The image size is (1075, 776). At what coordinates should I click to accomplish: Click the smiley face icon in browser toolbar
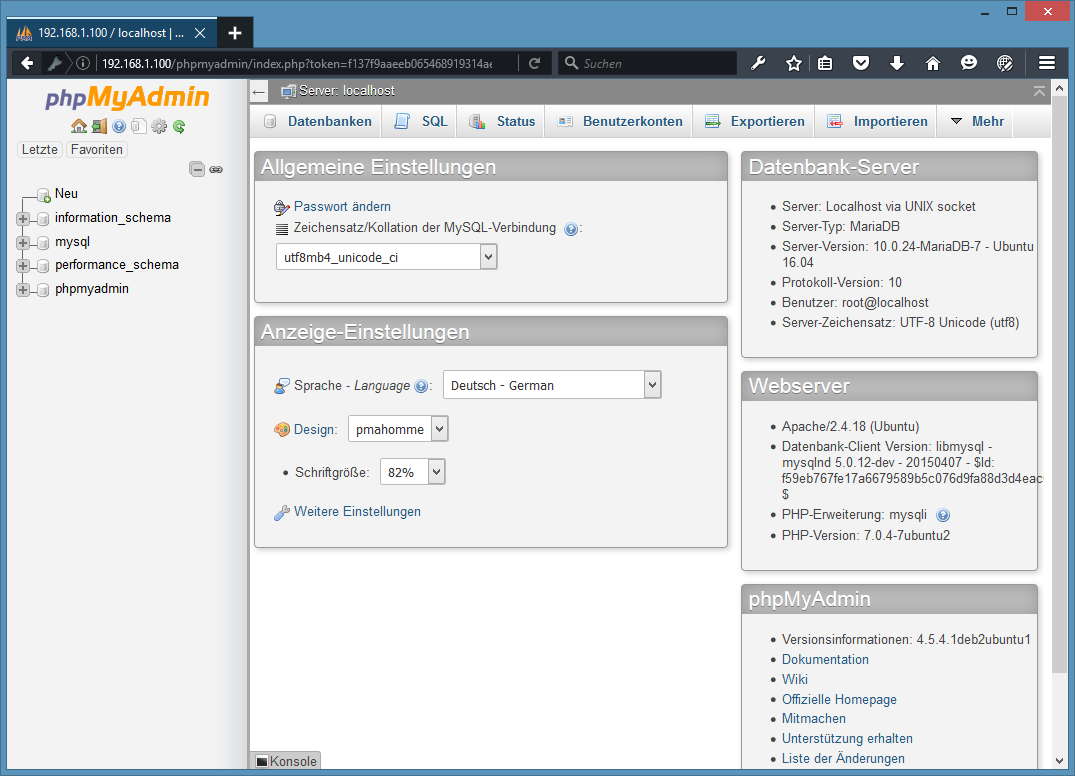pos(969,64)
